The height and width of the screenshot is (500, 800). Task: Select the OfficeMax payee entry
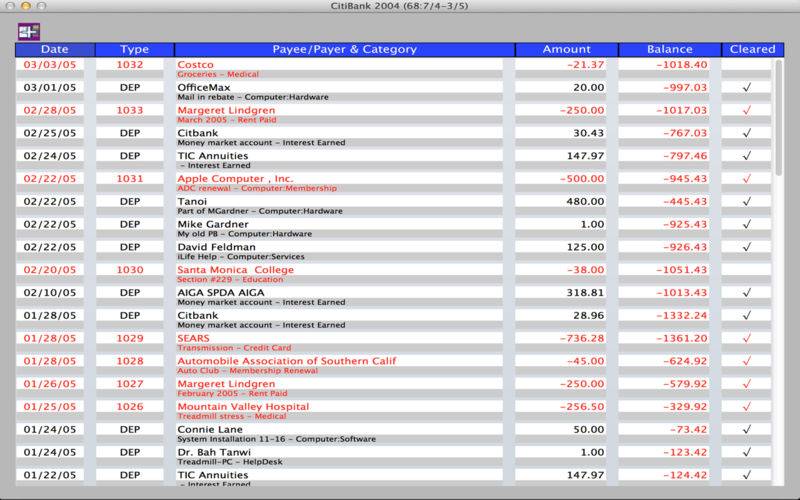tap(204, 88)
